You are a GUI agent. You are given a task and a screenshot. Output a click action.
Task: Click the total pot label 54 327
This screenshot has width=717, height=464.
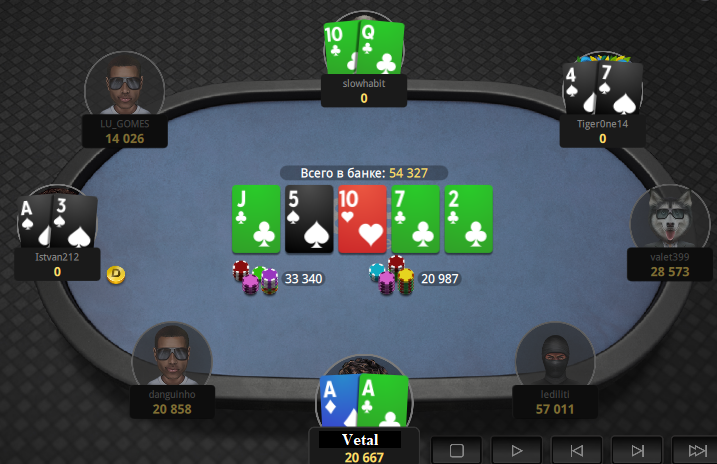364,173
